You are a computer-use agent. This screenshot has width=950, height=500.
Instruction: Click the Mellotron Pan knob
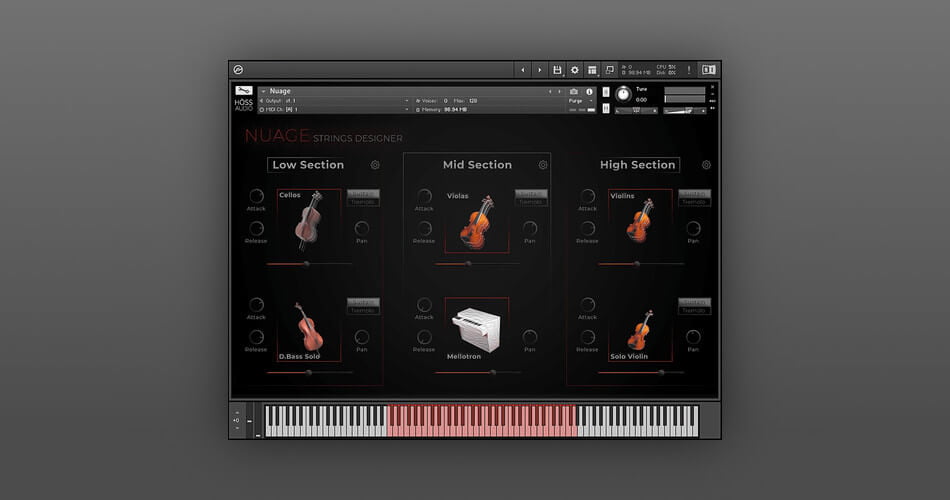tap(530, 337)
